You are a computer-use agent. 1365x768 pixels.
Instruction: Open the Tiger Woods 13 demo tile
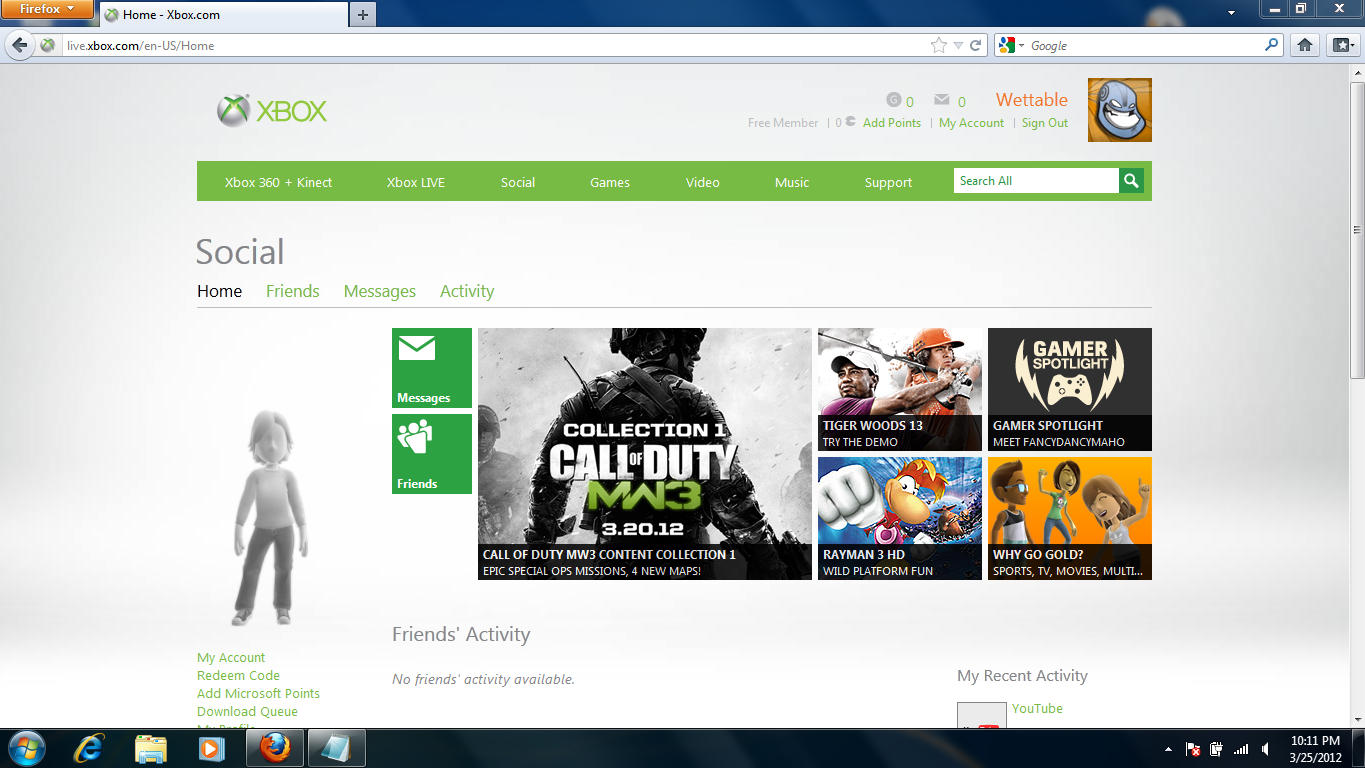(x=900, y=389)
